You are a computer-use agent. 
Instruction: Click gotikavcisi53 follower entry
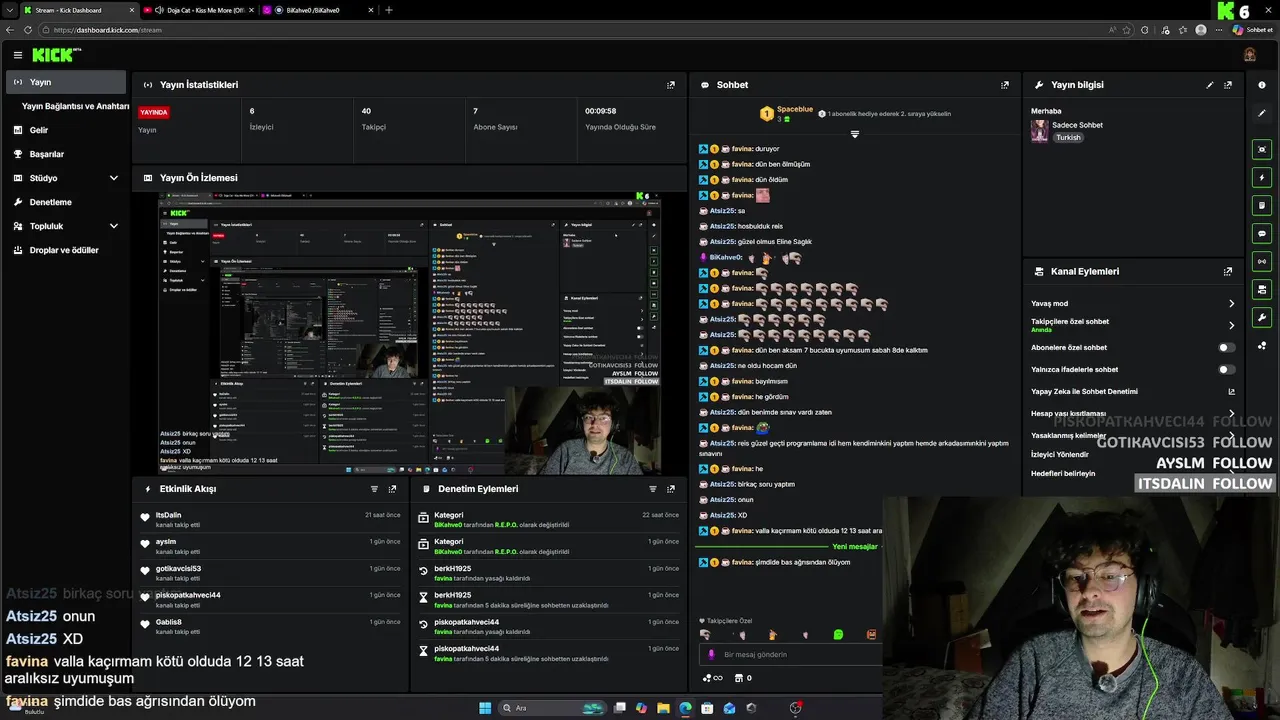coord(178,569)
